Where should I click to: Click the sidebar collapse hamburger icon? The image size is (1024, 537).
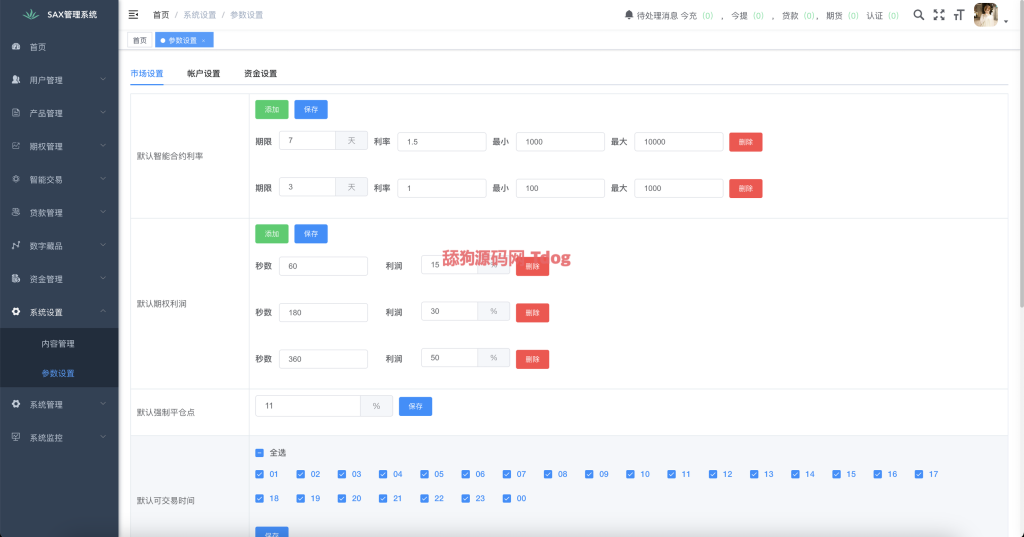134,15
